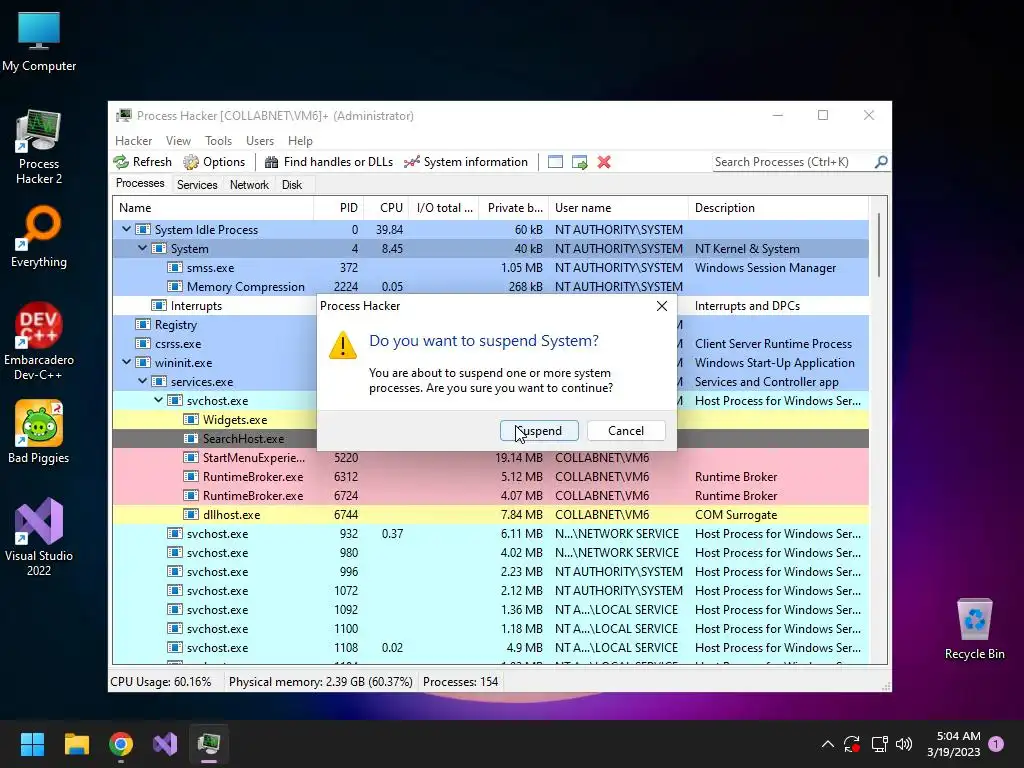Open the clock and date flyout

[953, 744]
